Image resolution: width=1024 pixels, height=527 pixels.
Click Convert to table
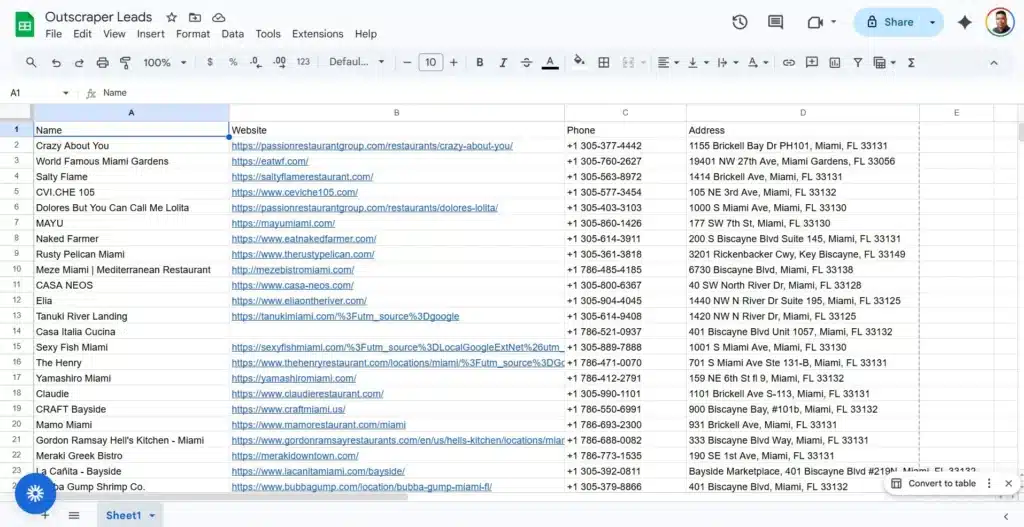tap(933, 483)
